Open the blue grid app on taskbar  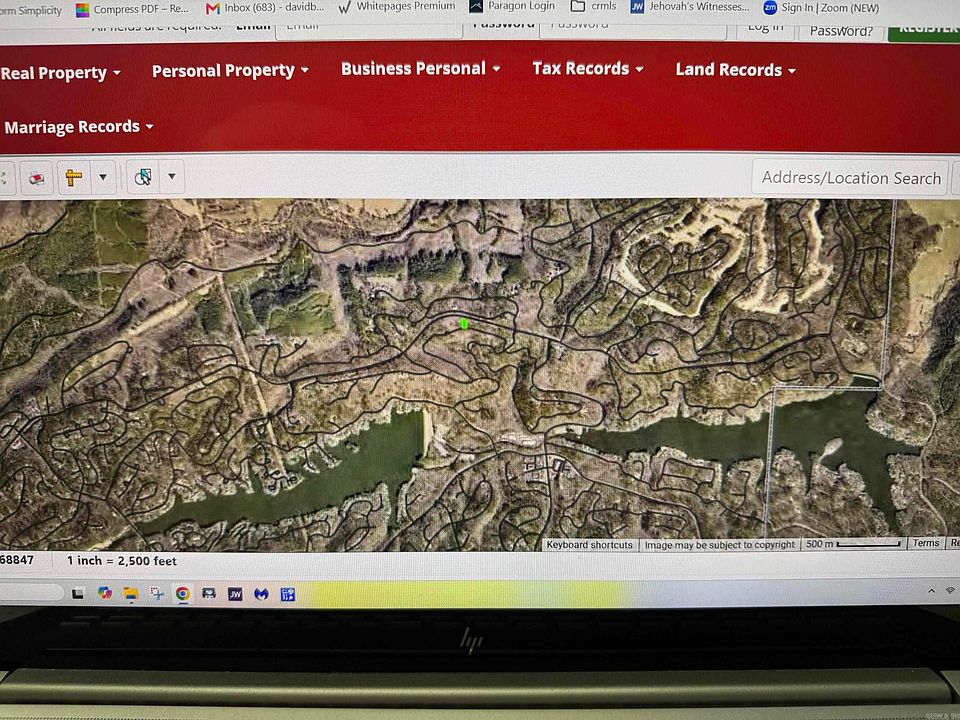[288, 594]
